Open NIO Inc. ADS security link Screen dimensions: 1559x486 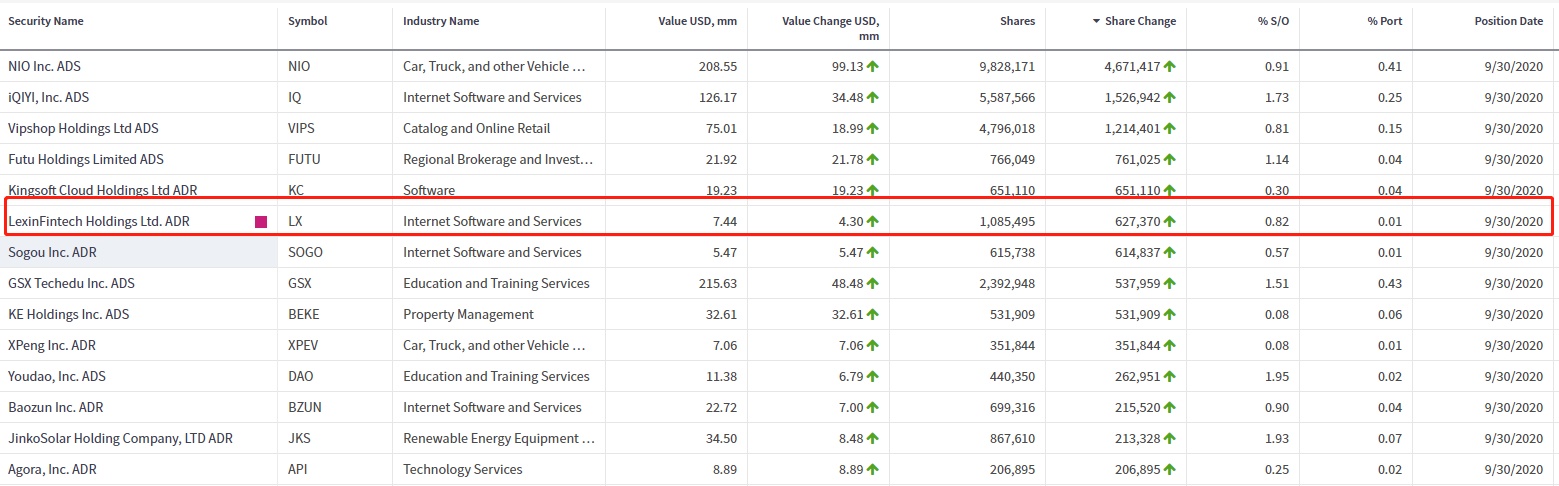pos(45,67)
